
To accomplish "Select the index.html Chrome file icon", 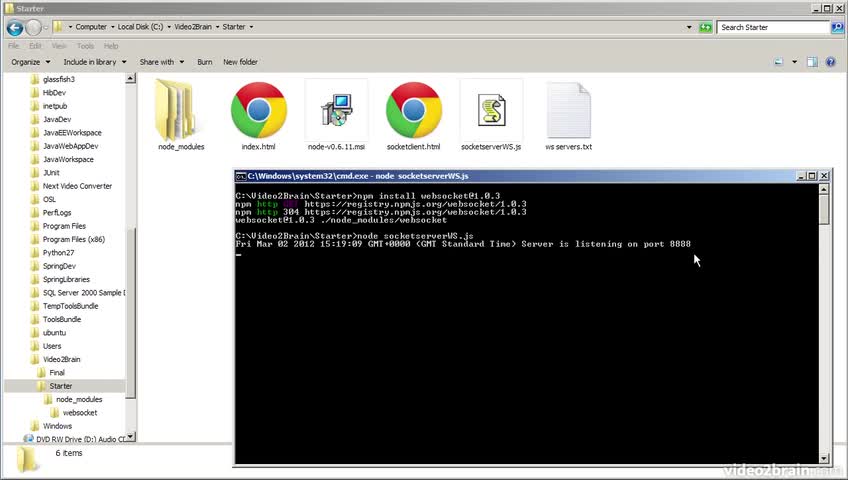I will click(259, 110).
